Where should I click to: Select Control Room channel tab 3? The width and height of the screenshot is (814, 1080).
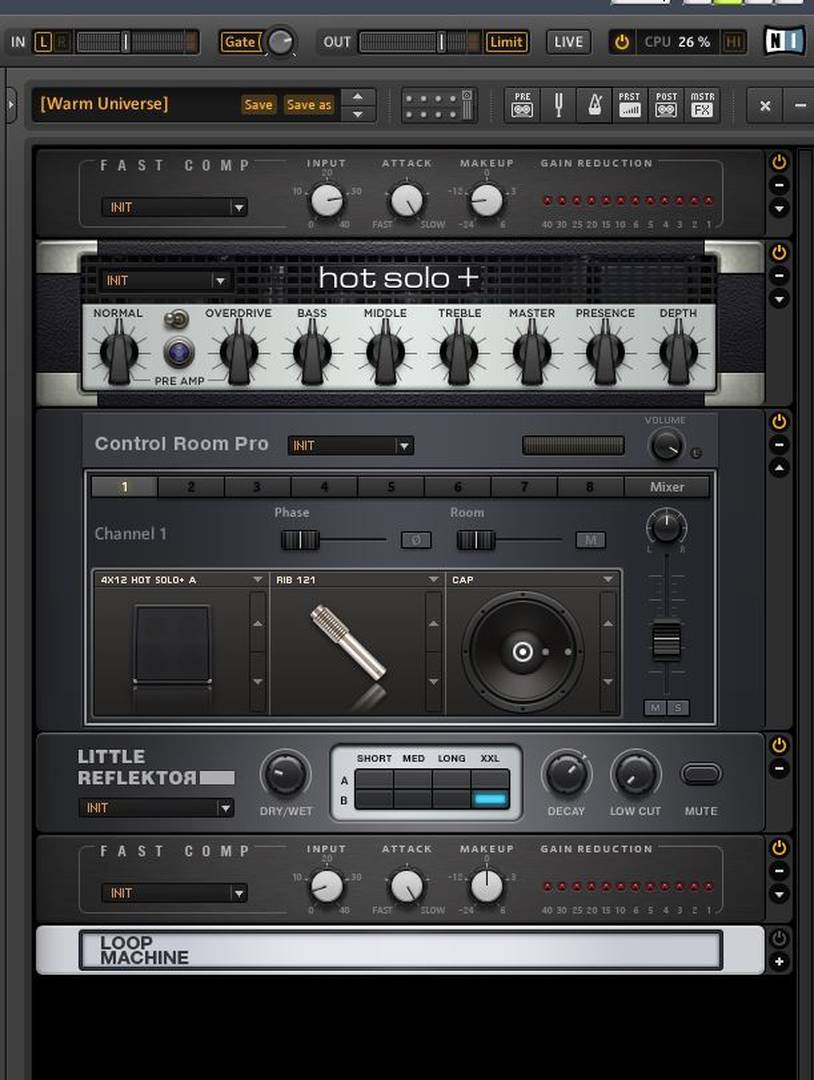pos(258,487)
